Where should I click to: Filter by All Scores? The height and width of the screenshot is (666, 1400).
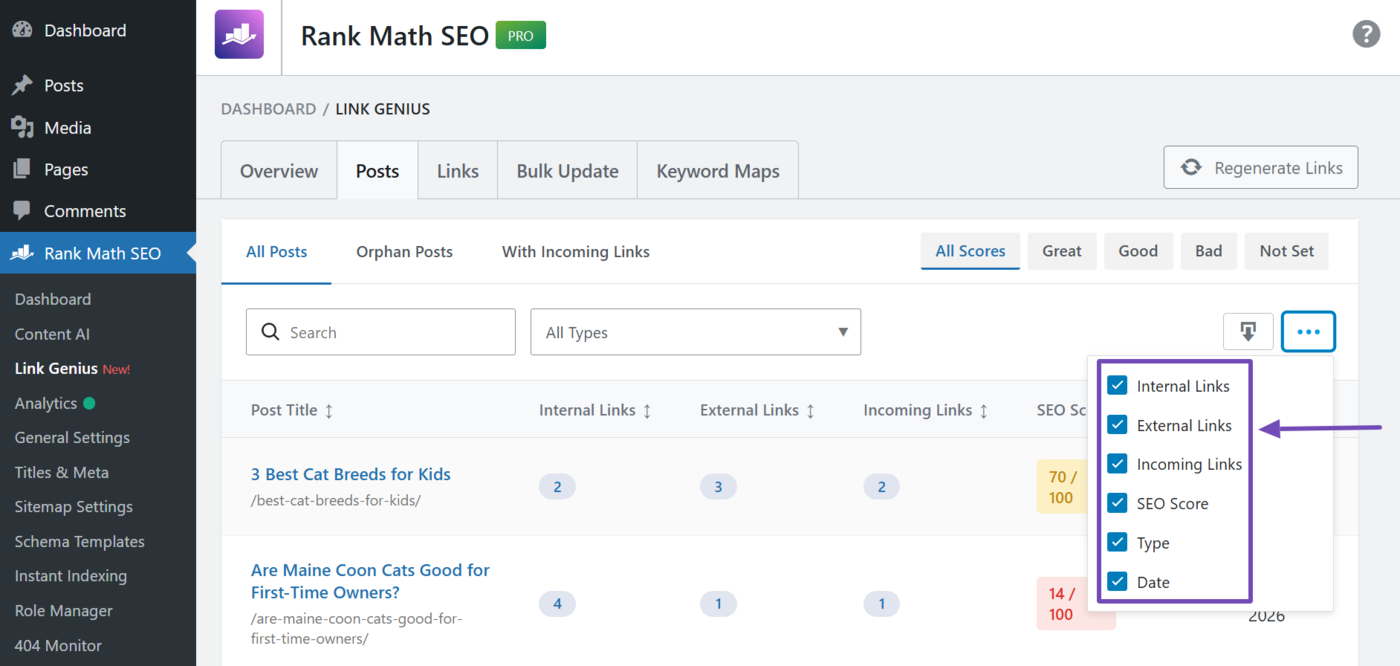pos(970,251)
